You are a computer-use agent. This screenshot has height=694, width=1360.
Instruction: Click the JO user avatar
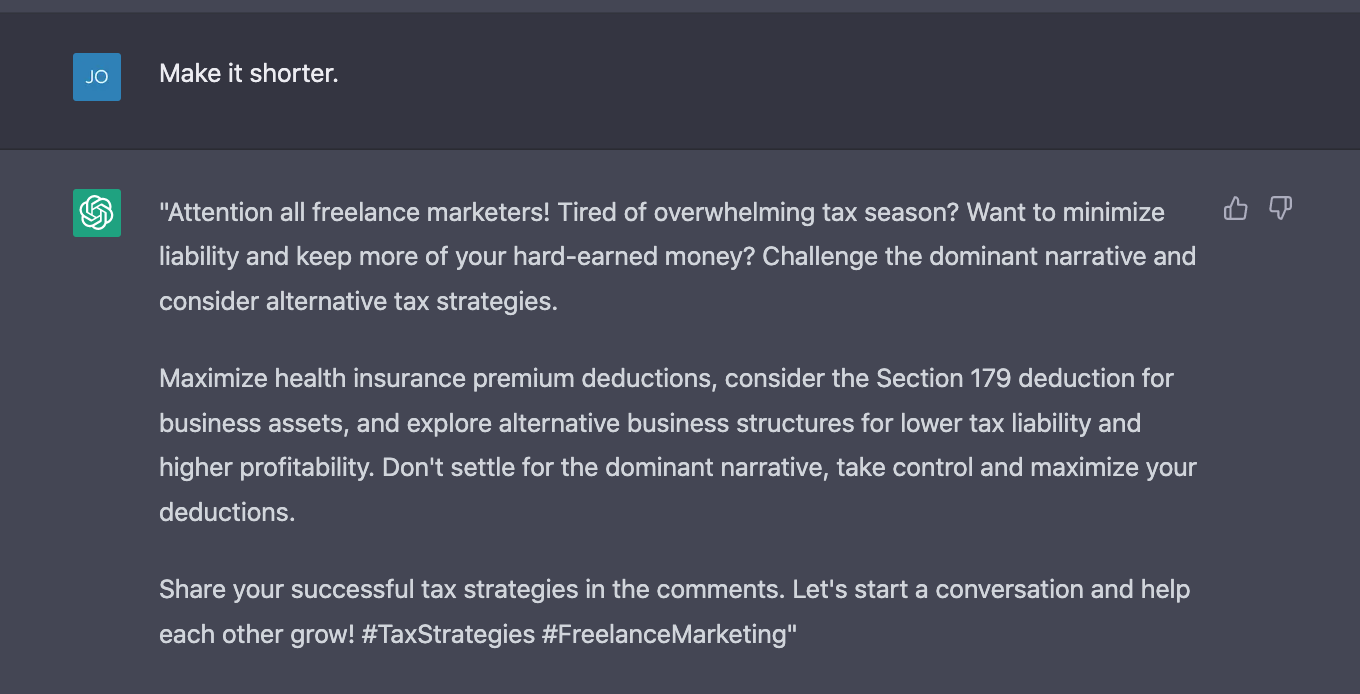pyautogui.click(x=97, y=77)
